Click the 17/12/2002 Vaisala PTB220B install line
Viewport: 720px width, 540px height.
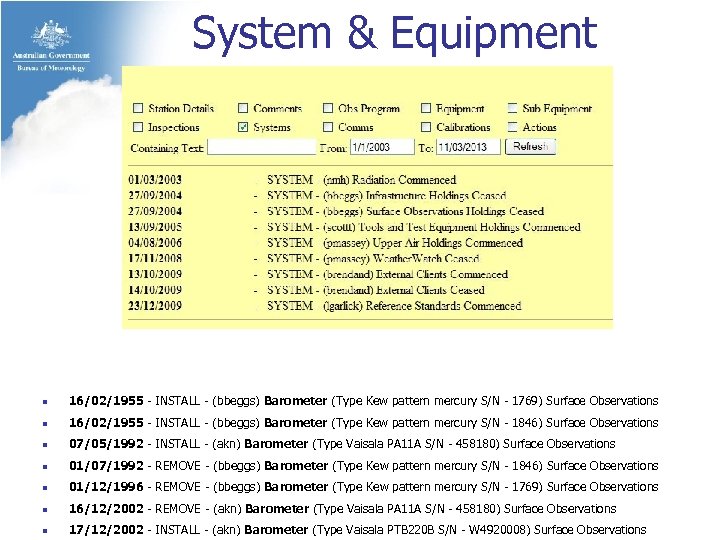coord(358,530)
